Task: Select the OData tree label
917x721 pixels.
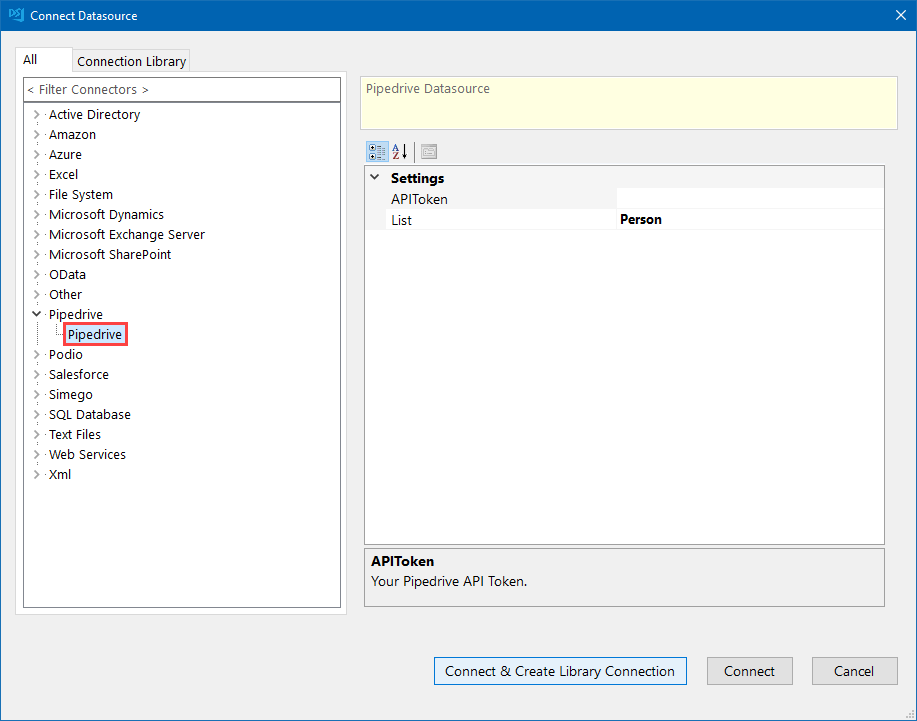Action: pyautogui.click(x=67, y=274)
